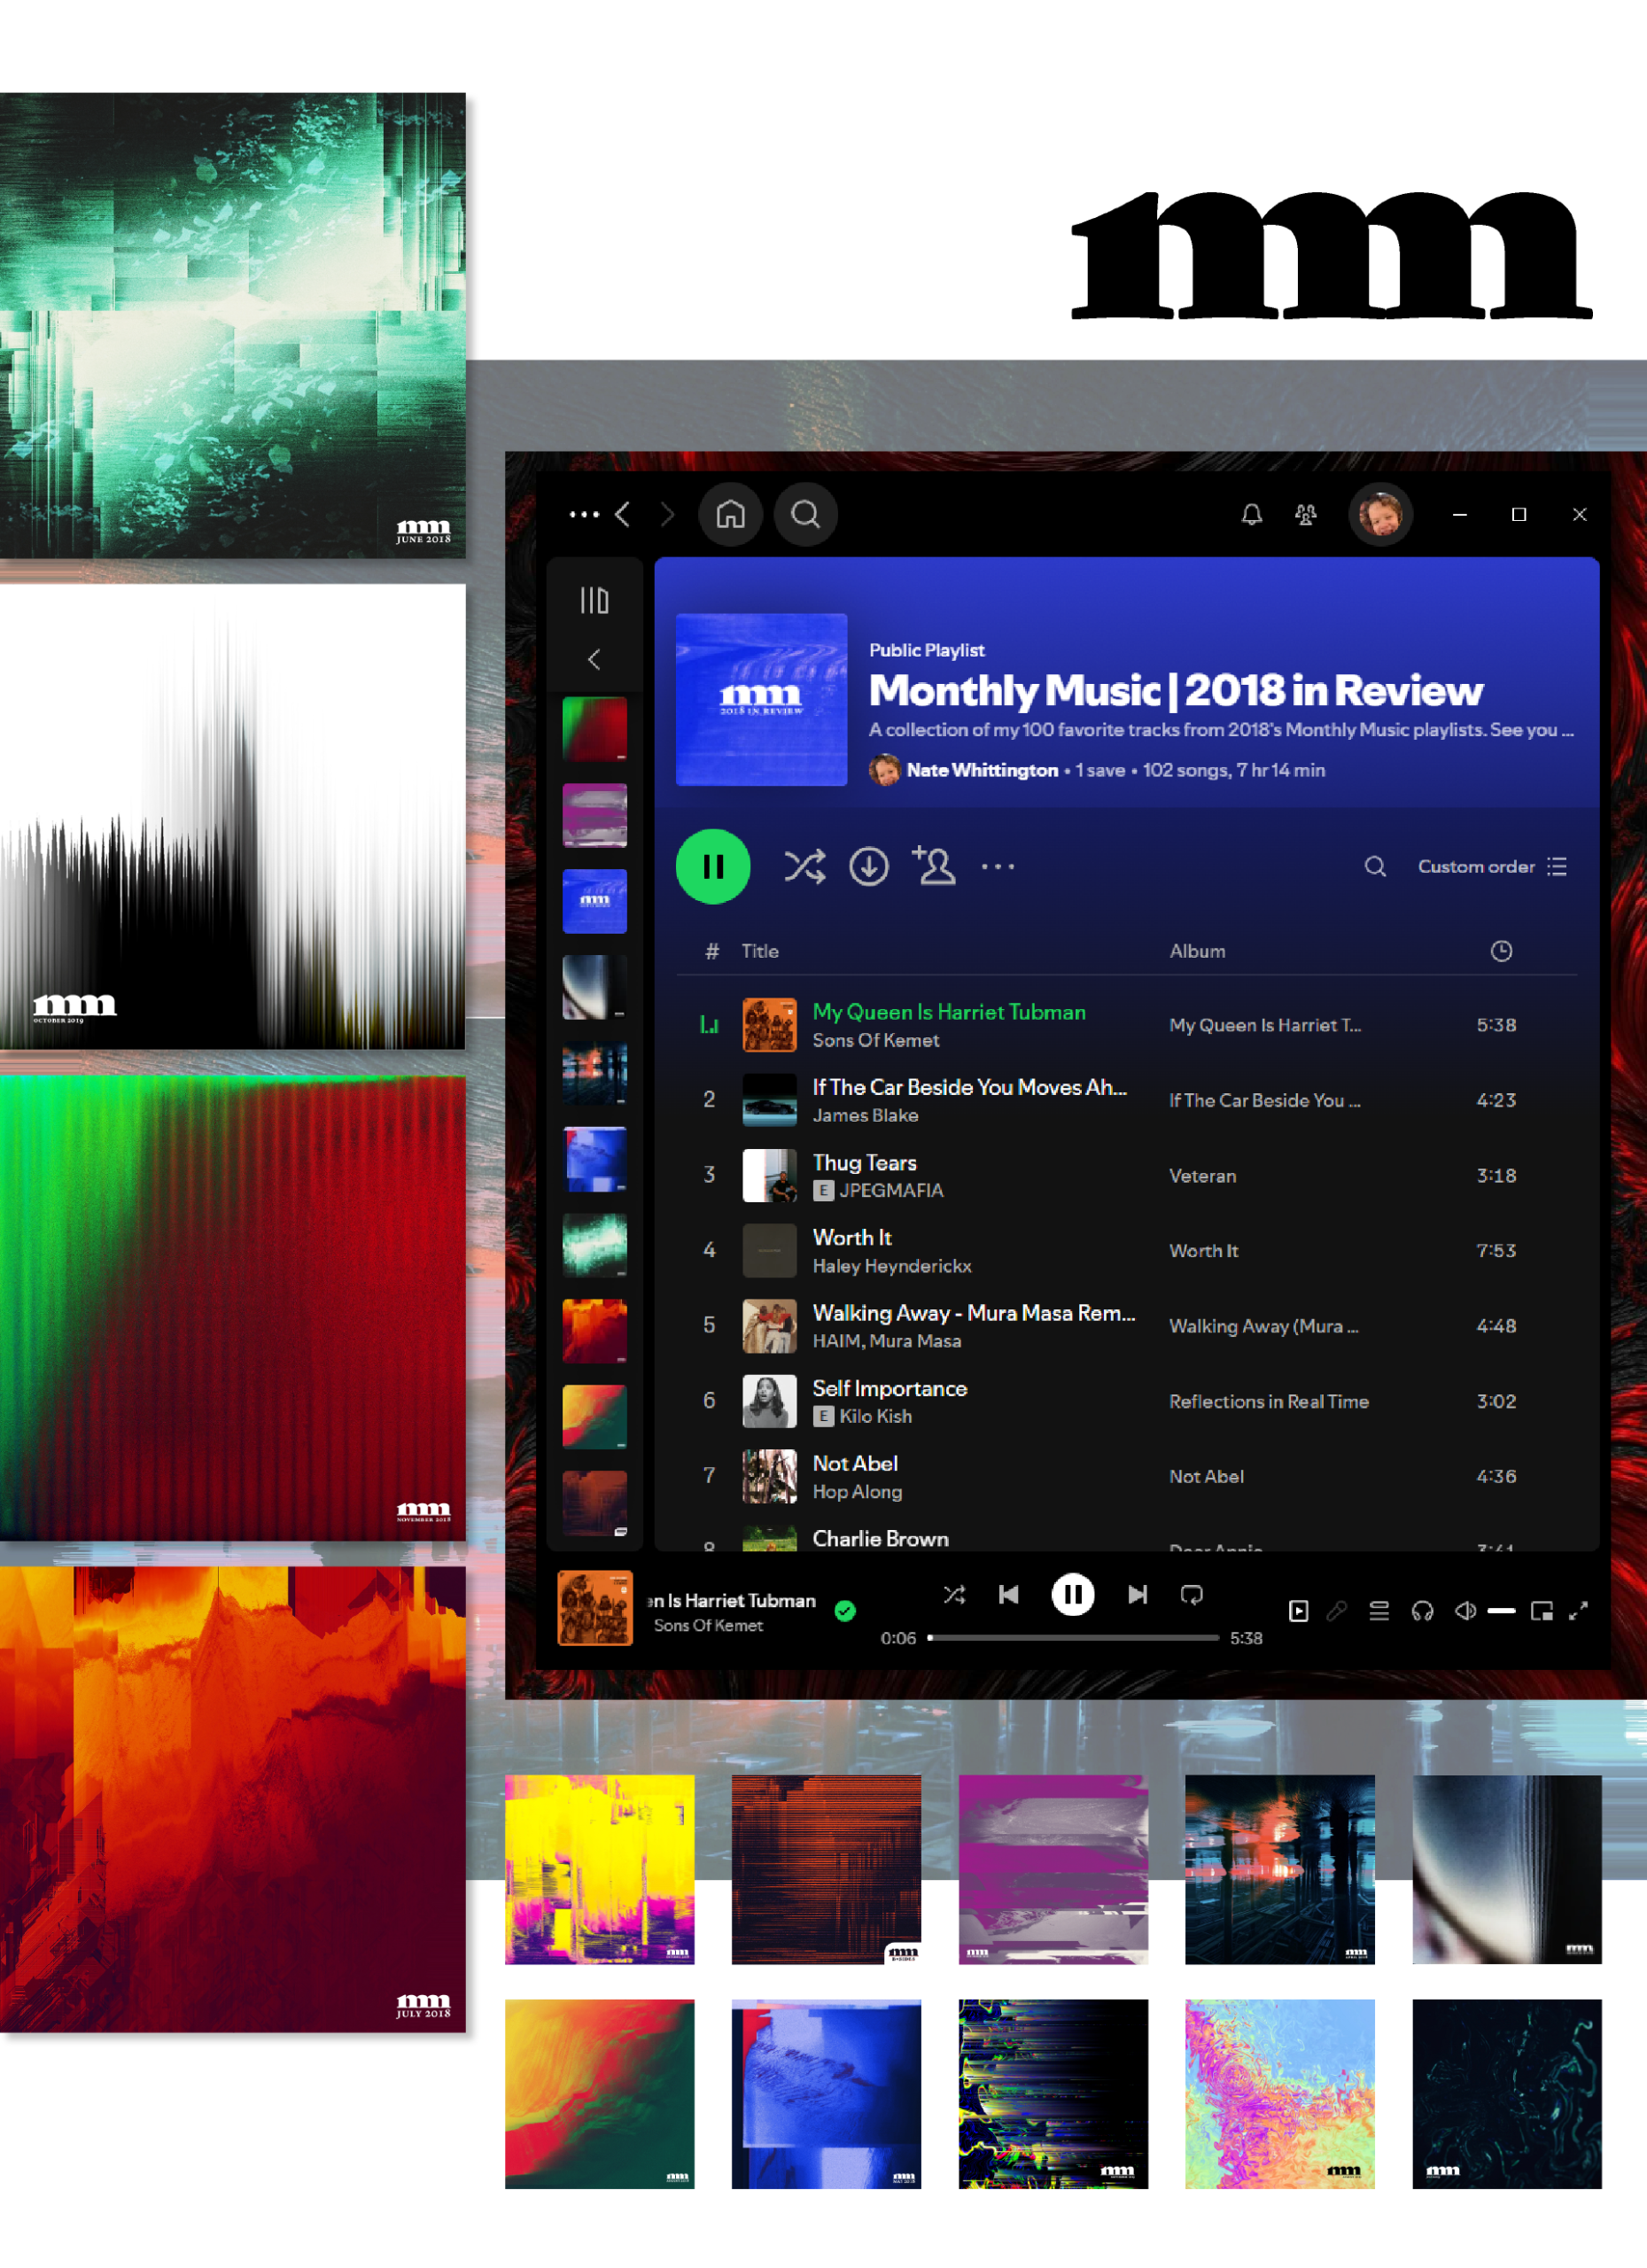The height and width of the screenshot is (2268, 1647).
Task: Toggle repeat in the player bar
Action: (x=1191, y=1594)
